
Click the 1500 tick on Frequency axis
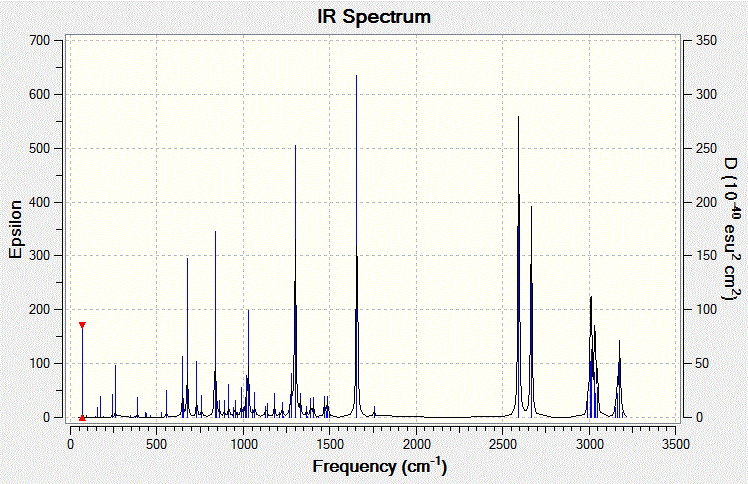pos(330,444)
